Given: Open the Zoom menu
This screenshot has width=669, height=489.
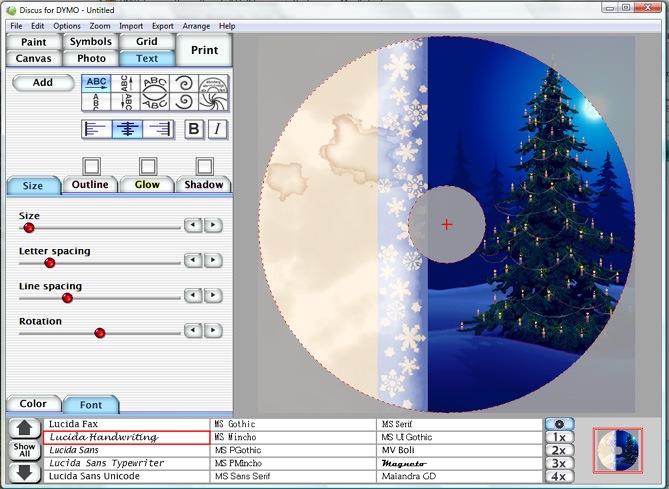Looking at the screenshot, I should [x=100, y=26].
